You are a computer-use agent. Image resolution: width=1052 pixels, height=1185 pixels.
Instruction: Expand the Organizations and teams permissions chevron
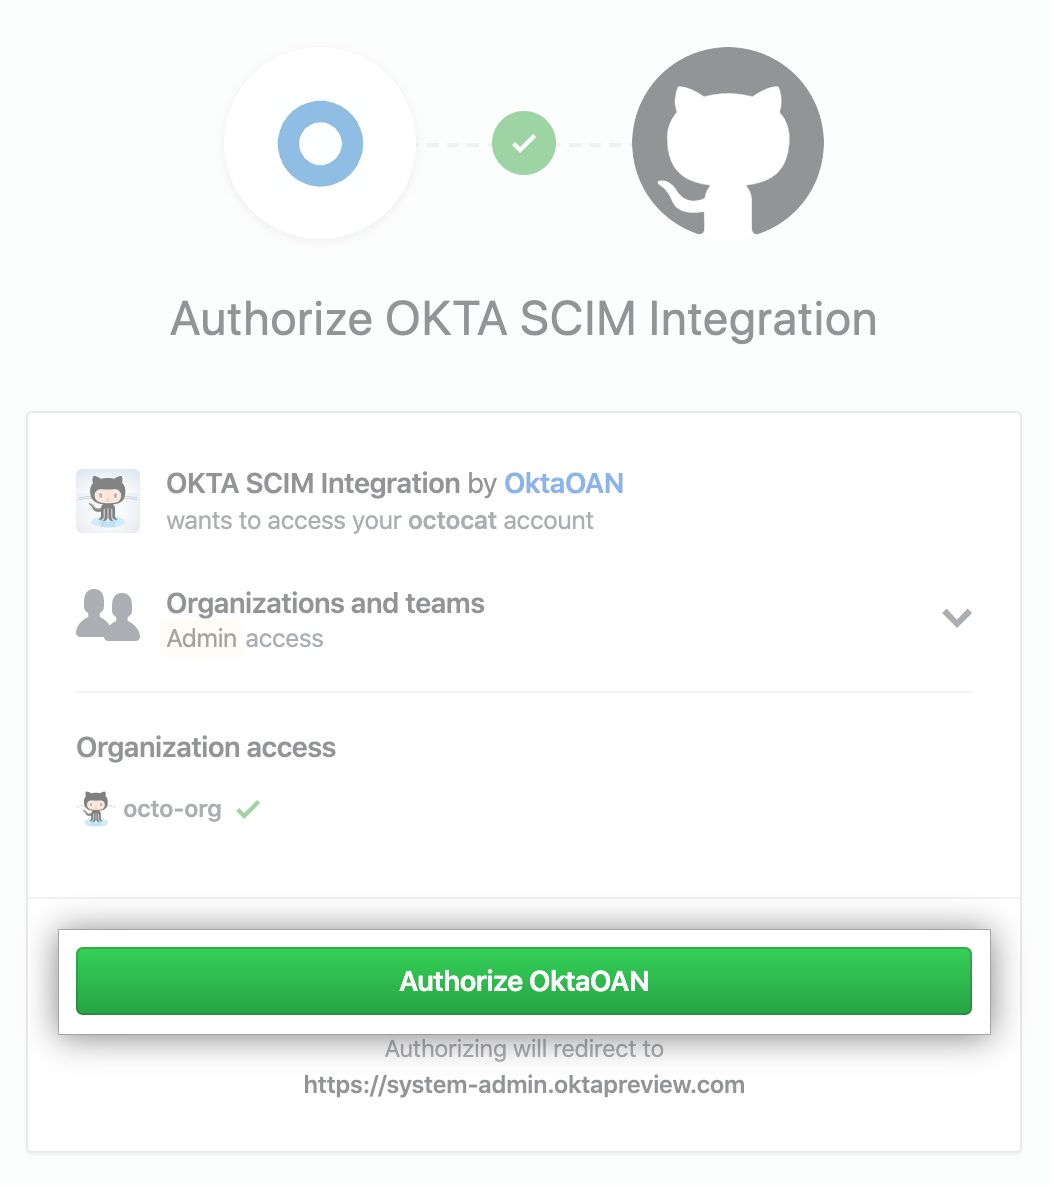[x=957, y=617]
